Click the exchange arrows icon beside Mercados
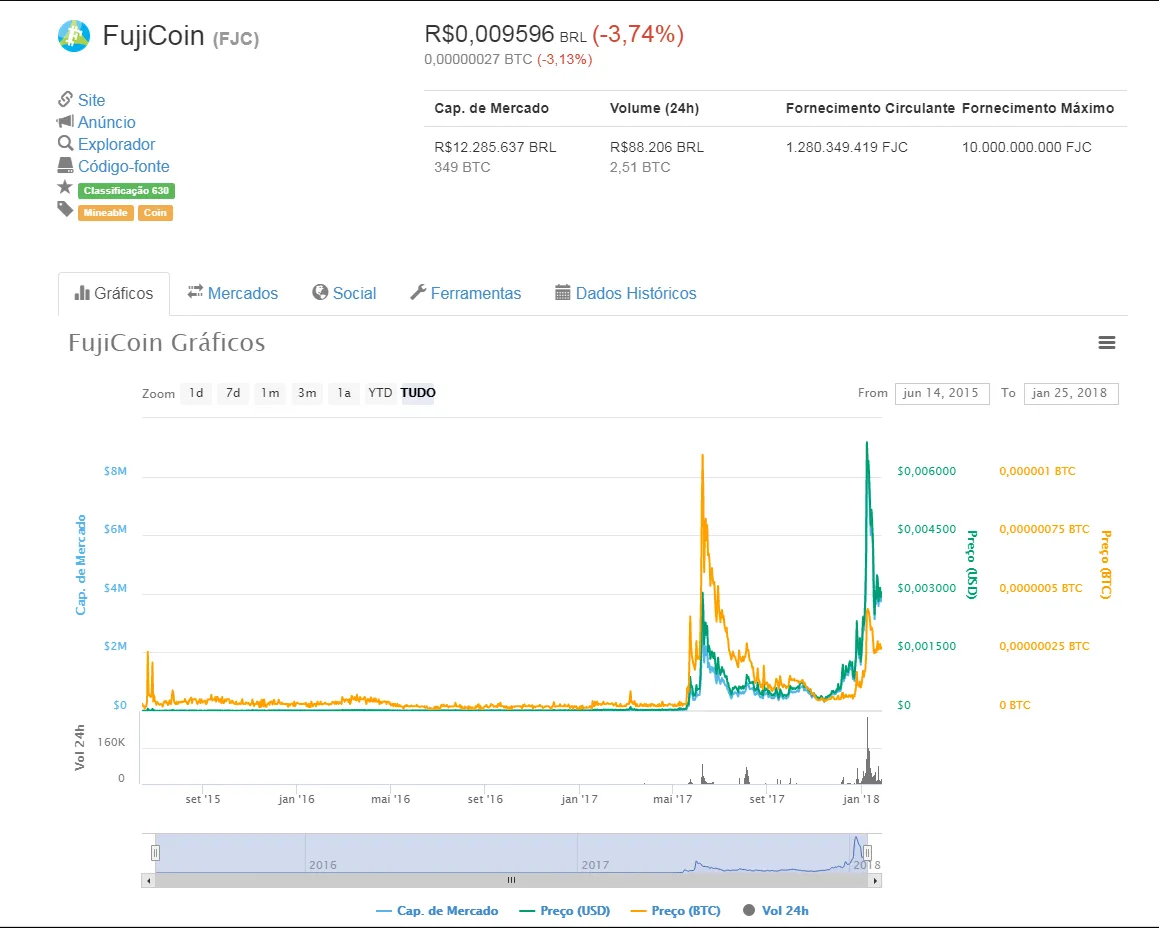Viewport: 1159px width, 928px height. pyautogui.click(x=195, y=292)
